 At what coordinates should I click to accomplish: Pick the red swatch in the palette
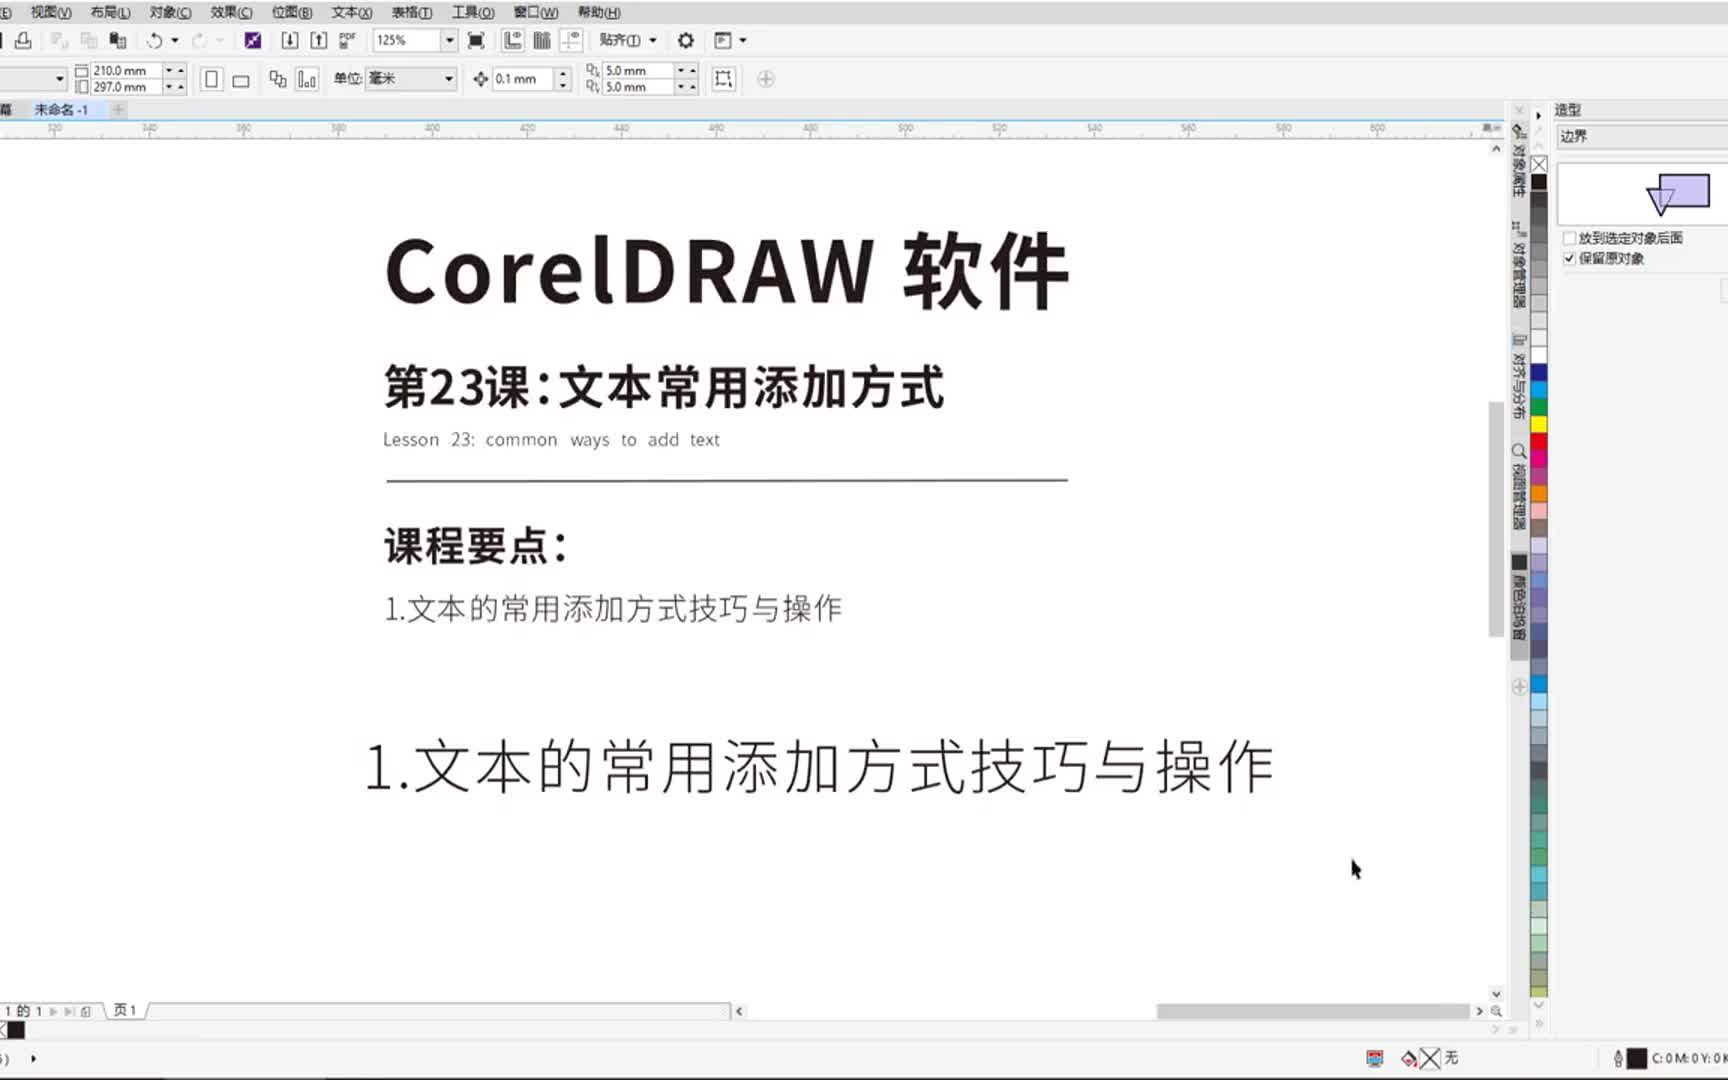click(x=1539, y=442)
